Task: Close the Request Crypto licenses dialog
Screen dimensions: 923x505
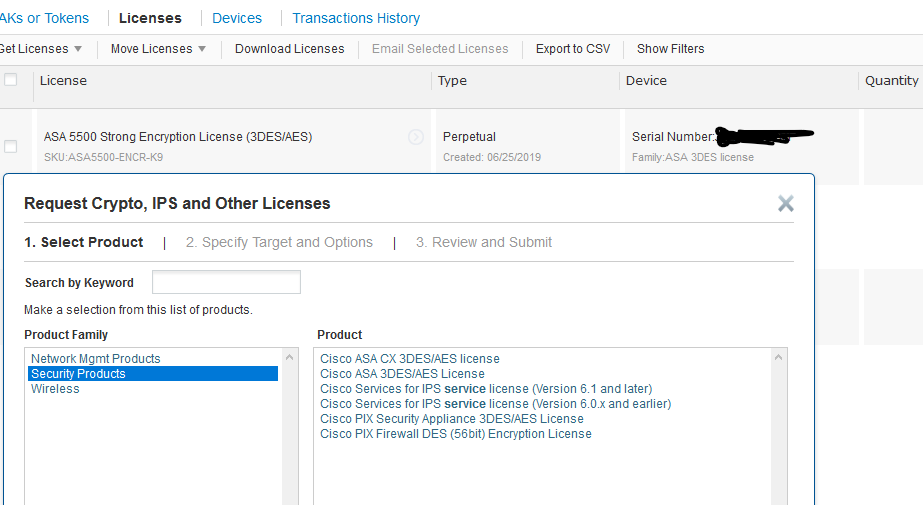Action: coord(786,204)
